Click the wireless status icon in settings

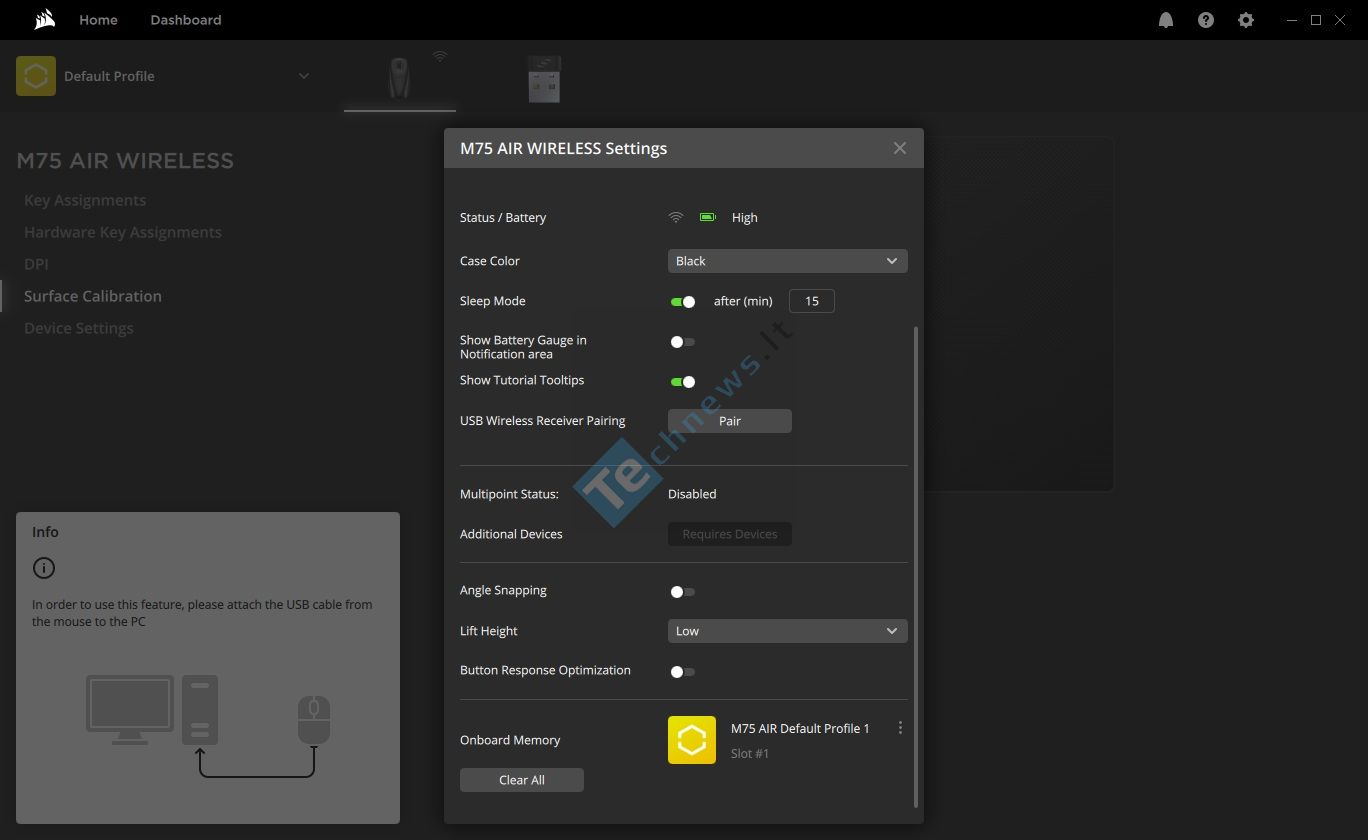[x=676, y=217]
